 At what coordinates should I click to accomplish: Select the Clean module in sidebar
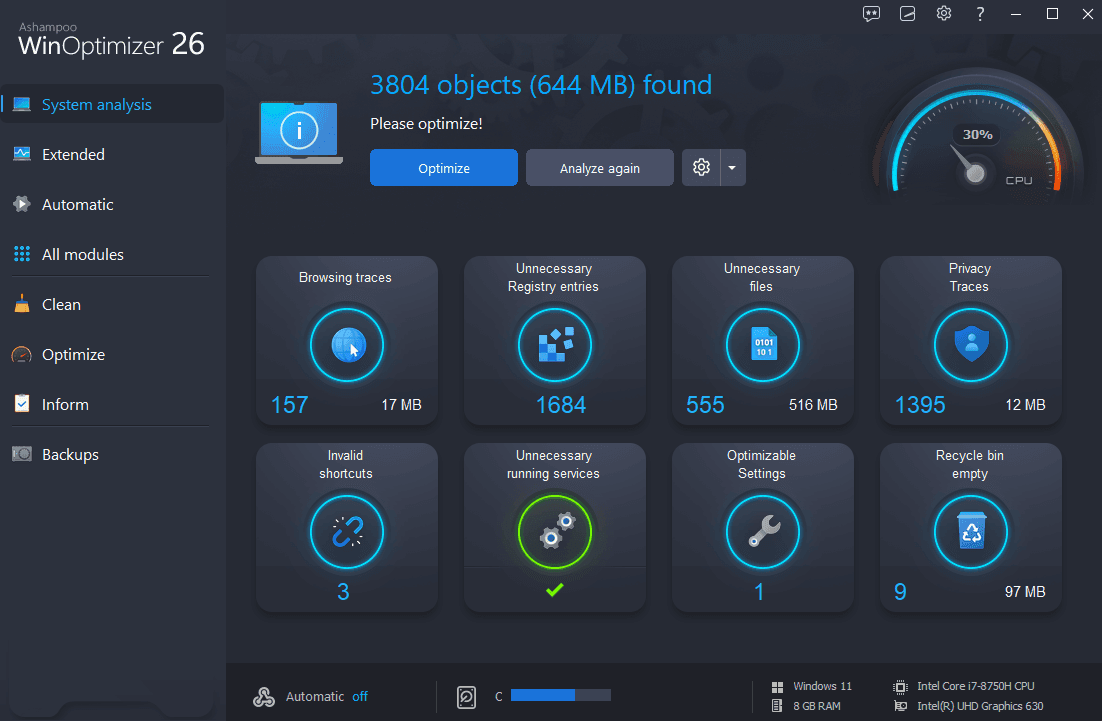coord(60,304)
